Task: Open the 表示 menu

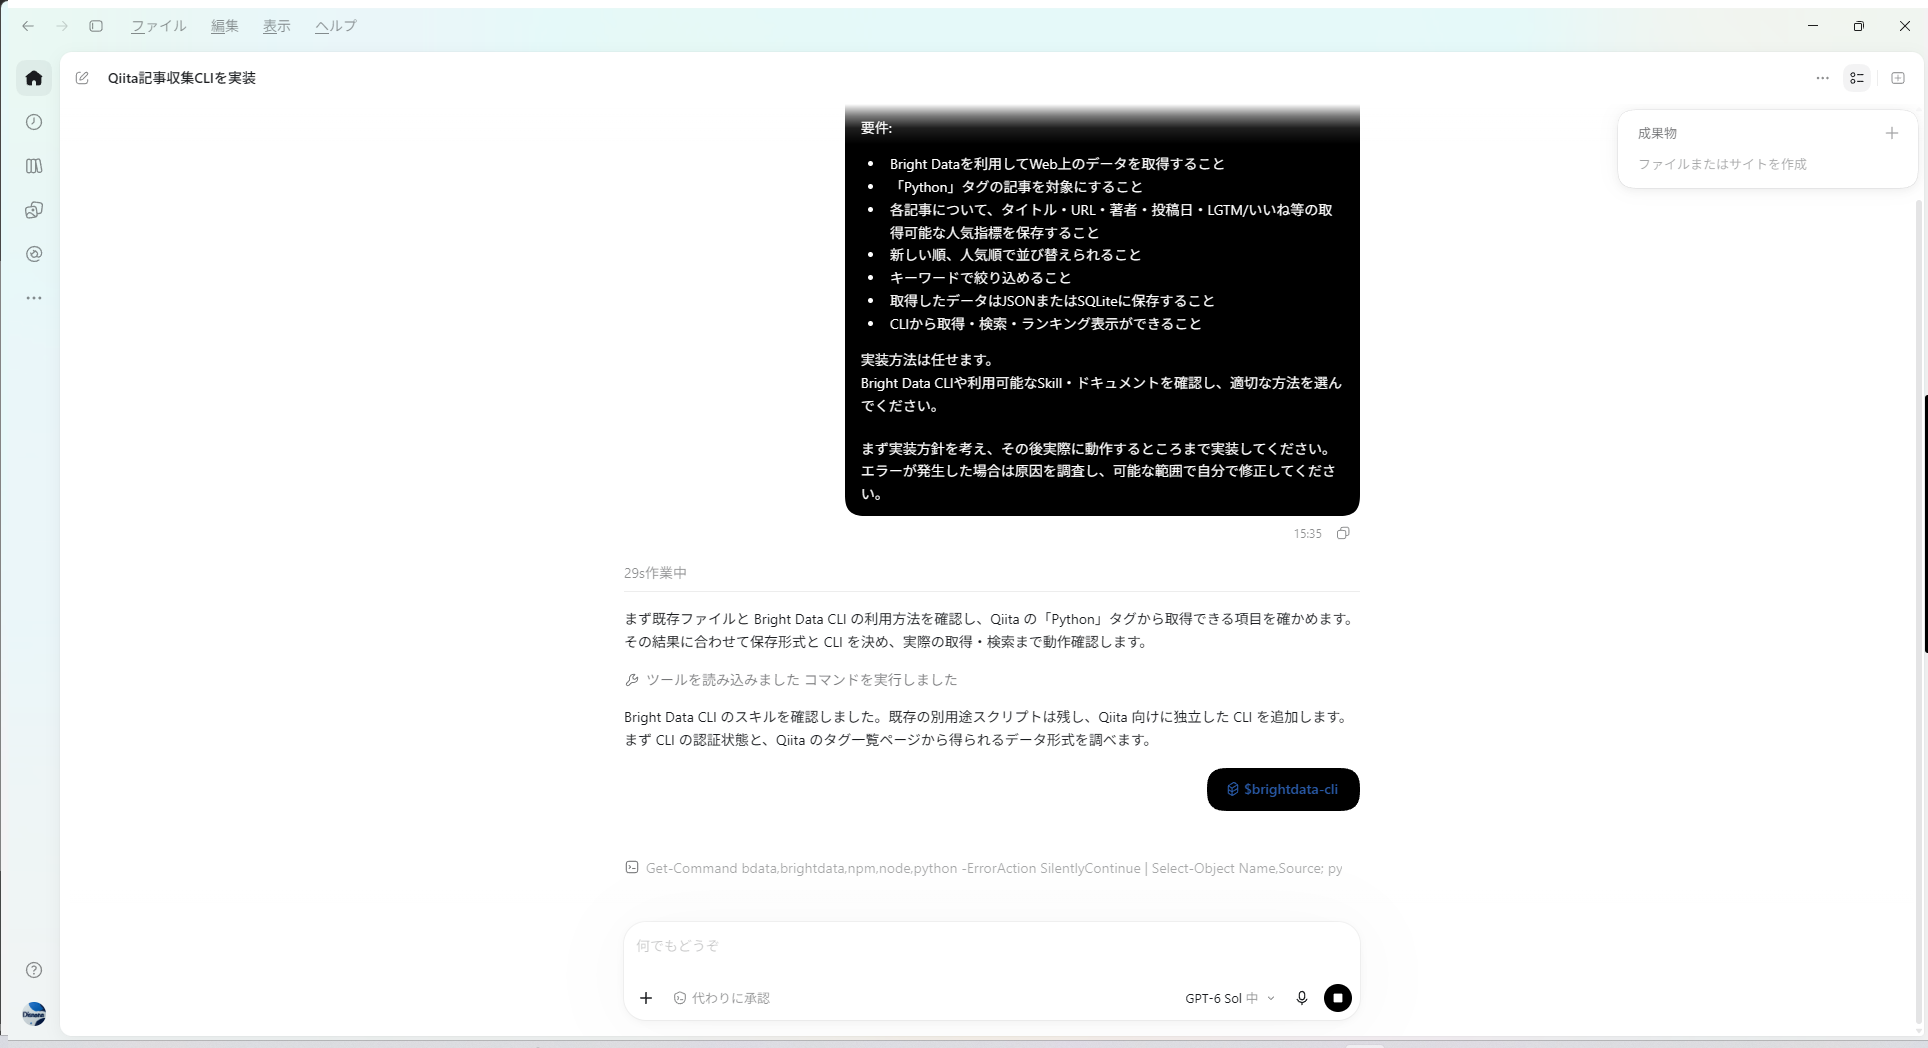Action: (x=277, y=26)
